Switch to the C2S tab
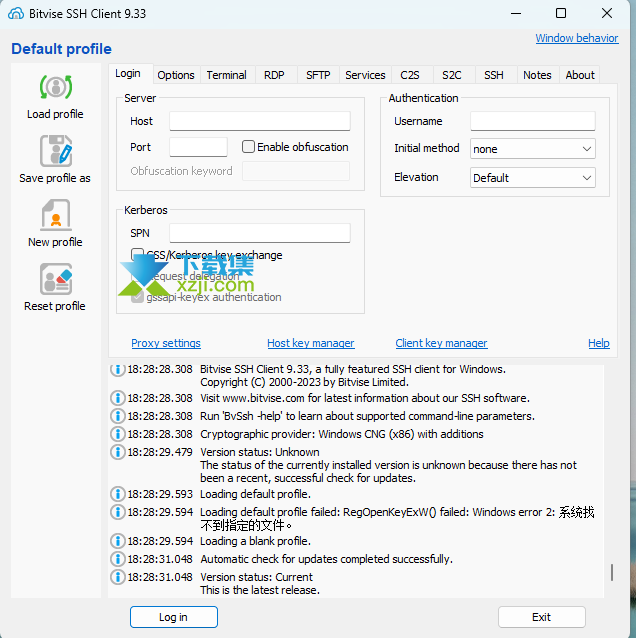Viewport: 636px width, 638px height. (410, 75)
